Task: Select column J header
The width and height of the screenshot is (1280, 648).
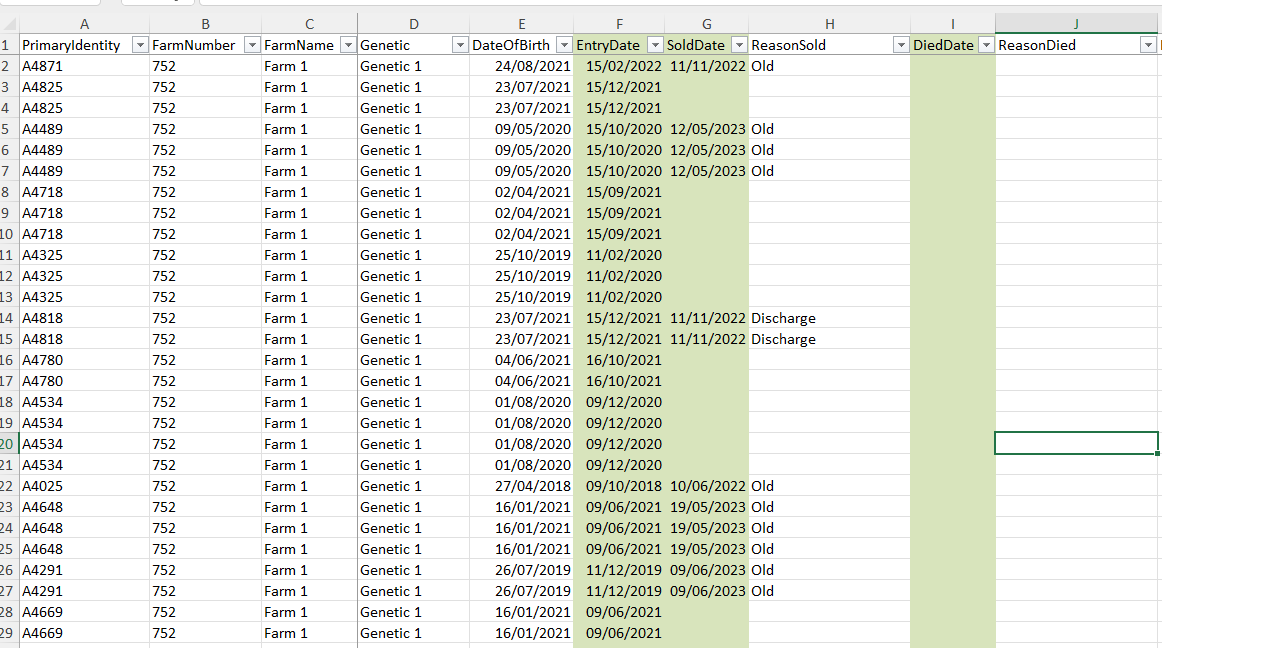Action: (1076, 24)
